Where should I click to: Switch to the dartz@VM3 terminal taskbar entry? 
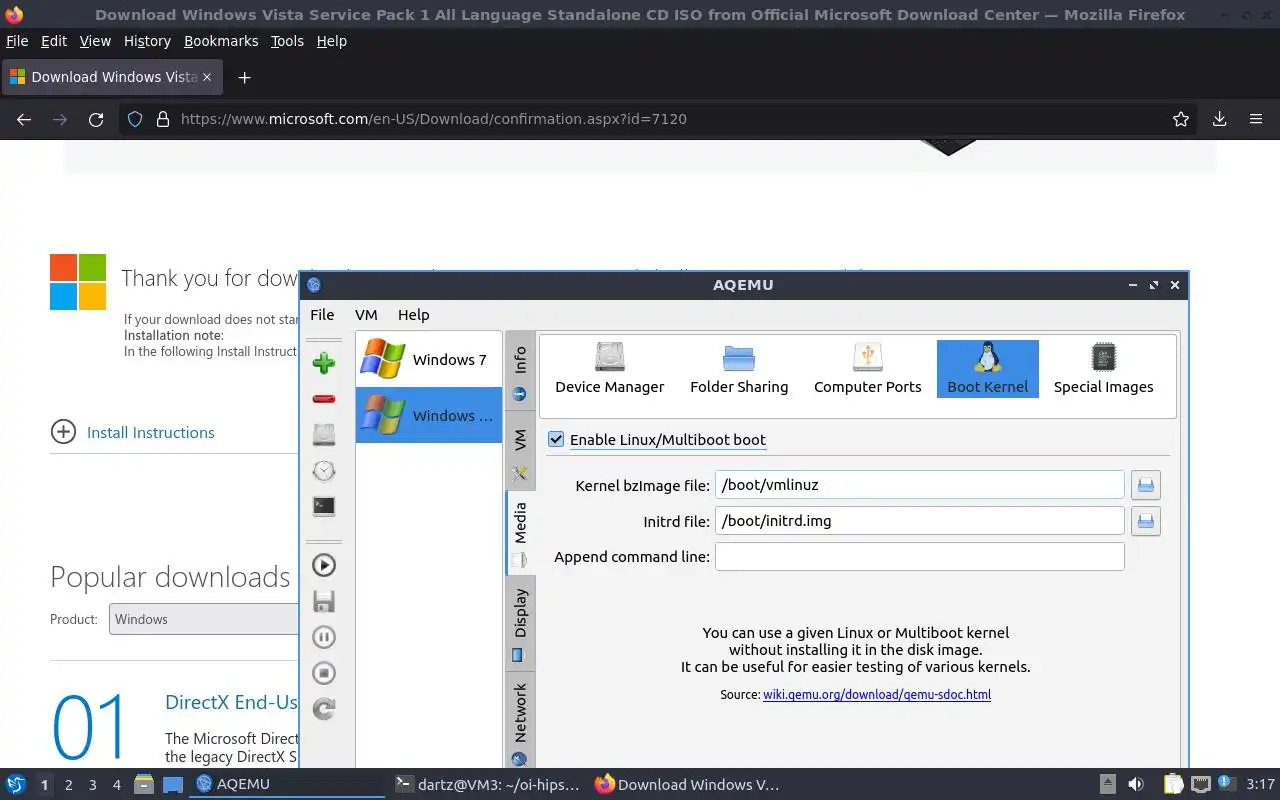[487, 784]
